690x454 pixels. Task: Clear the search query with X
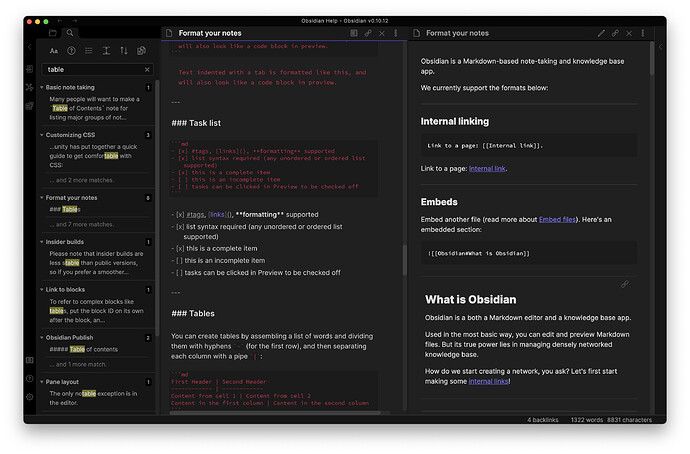[147, 70]
